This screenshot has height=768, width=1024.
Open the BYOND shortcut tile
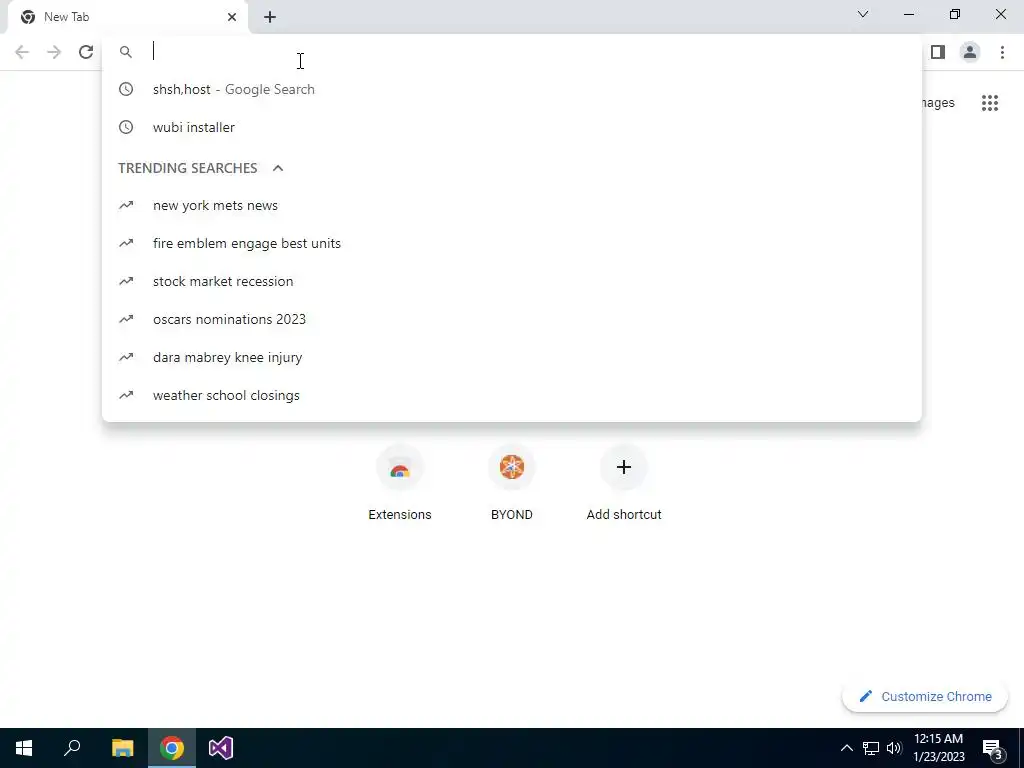click(x=511, y=483)
